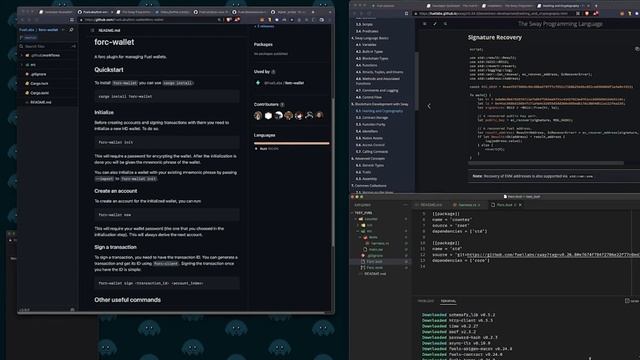The width and height of the screenshot is (640, 360).
Task: Open .gitignore in VS Code explorer
Action: click(x=372, y=256)
